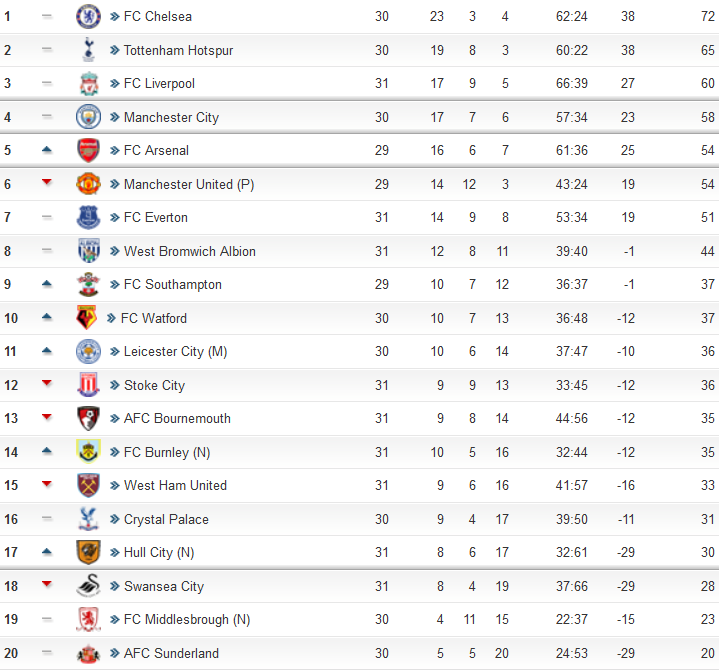Click the AFC Sunderland crest
Viewport: 719px width, 672px height.
(x=88, y=653)
